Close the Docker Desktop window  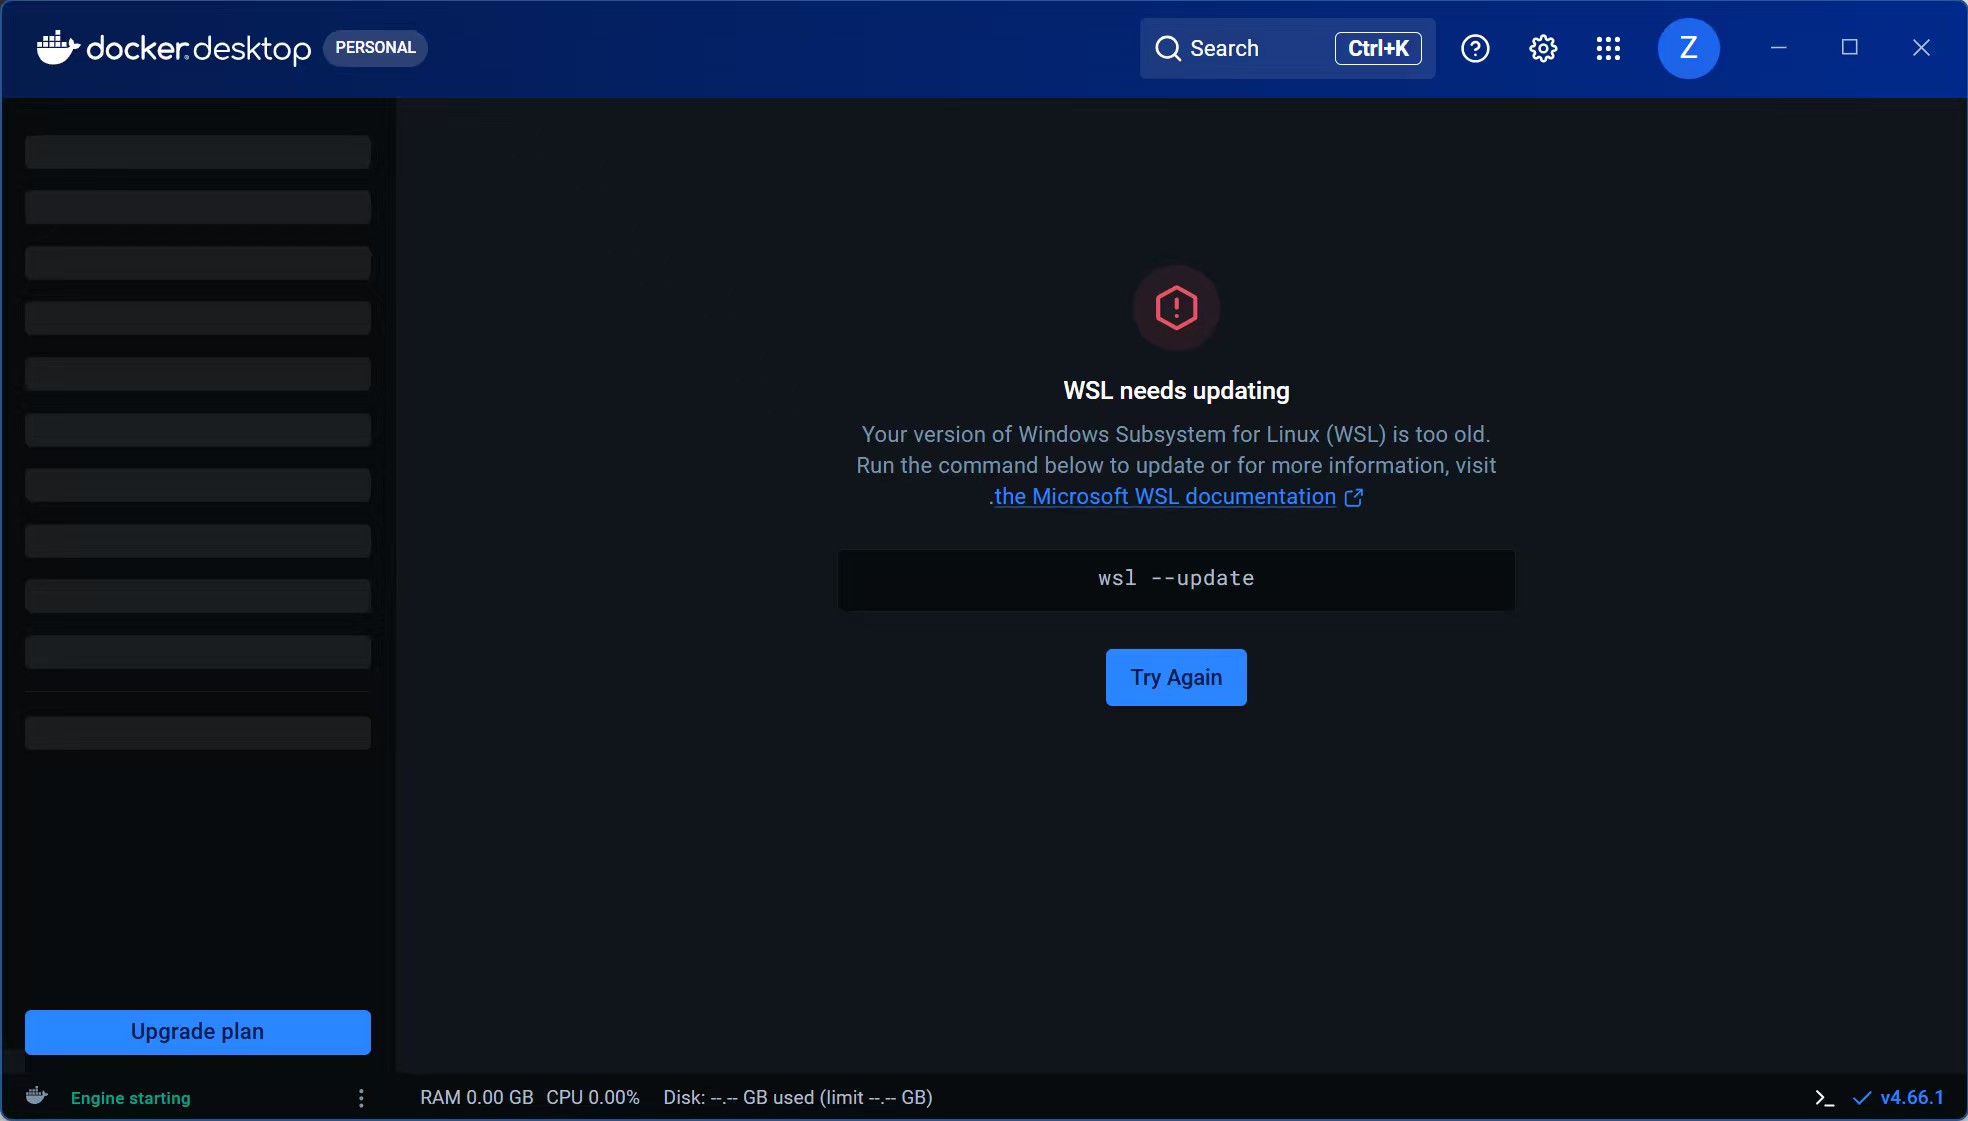coord(1921,48)
